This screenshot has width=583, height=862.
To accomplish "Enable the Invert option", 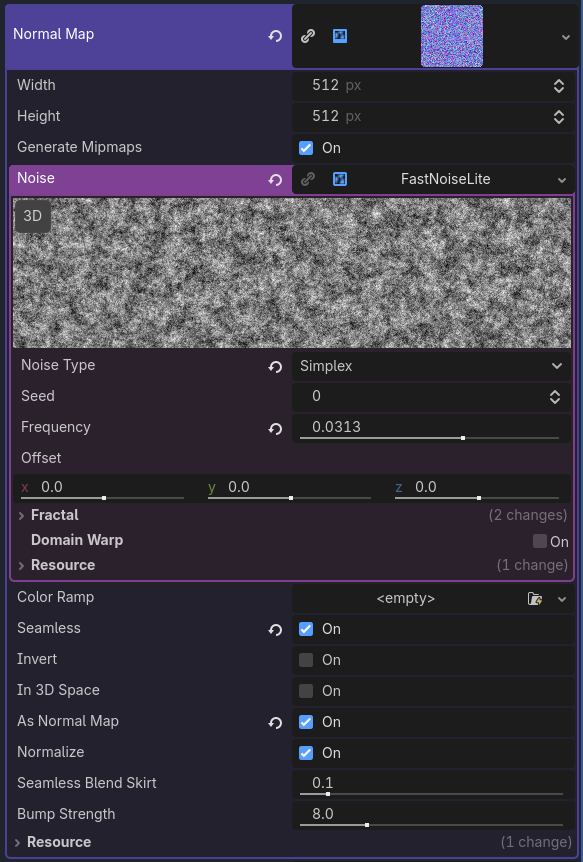I will 305,660.
